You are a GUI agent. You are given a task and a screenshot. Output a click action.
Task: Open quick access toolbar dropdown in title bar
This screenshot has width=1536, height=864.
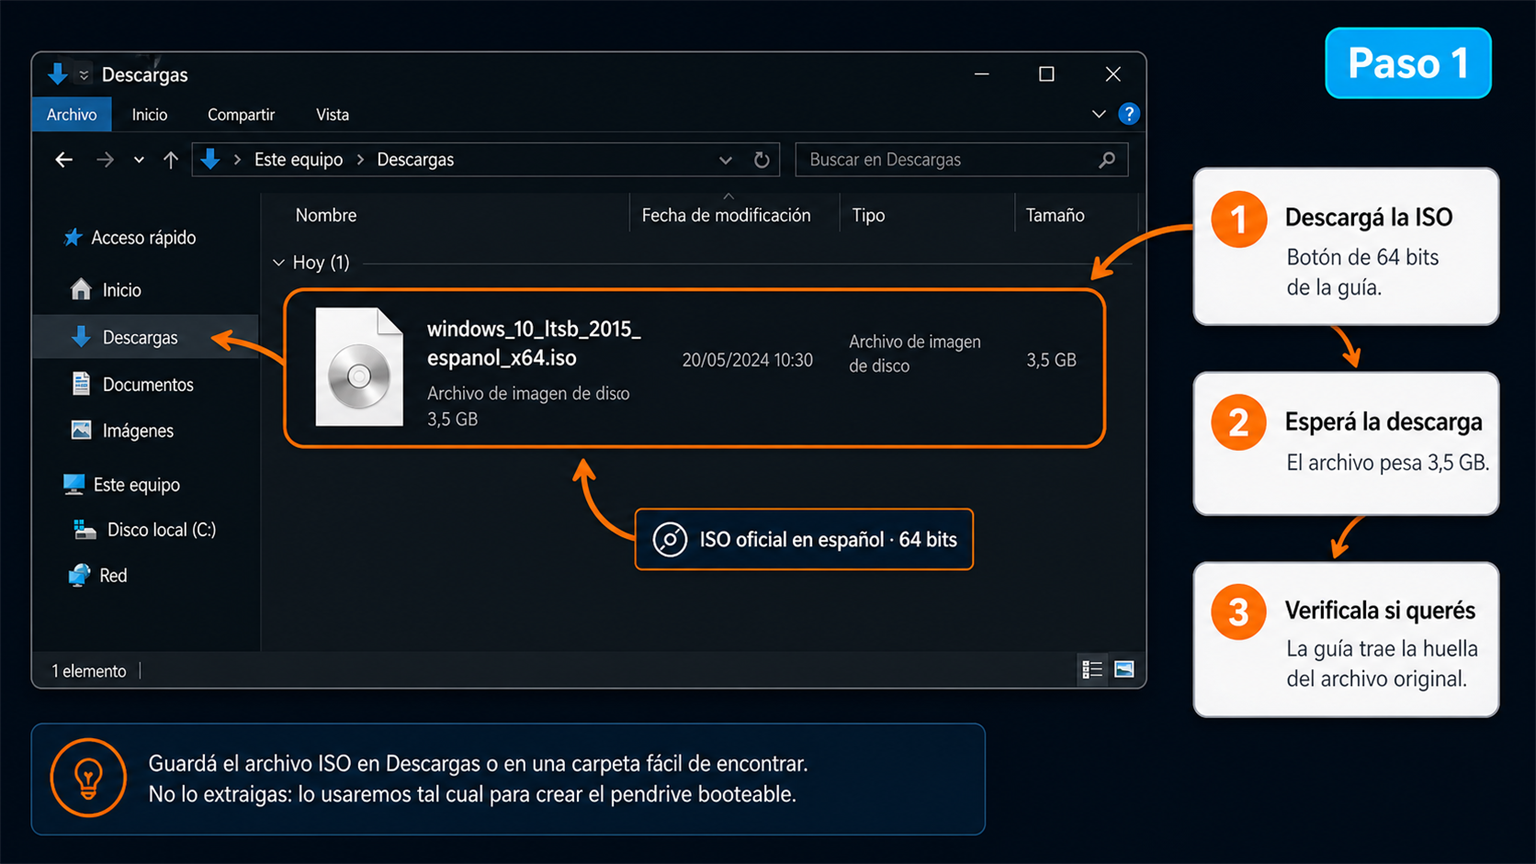click(x=84, y=75)
